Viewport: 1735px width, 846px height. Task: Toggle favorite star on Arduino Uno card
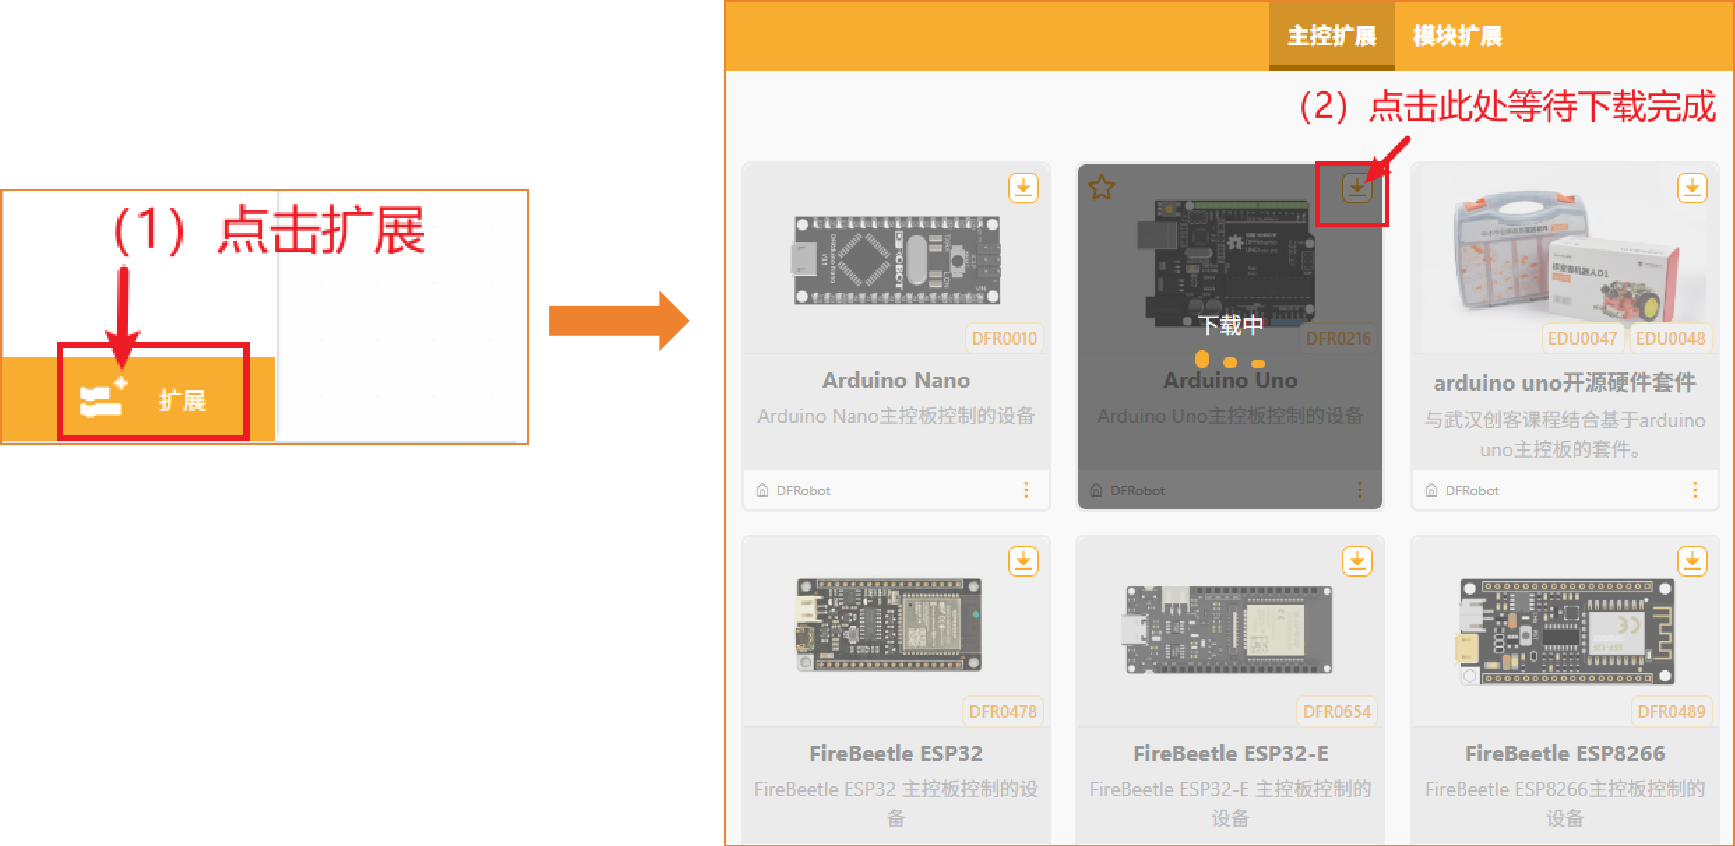coord(1102,187)
